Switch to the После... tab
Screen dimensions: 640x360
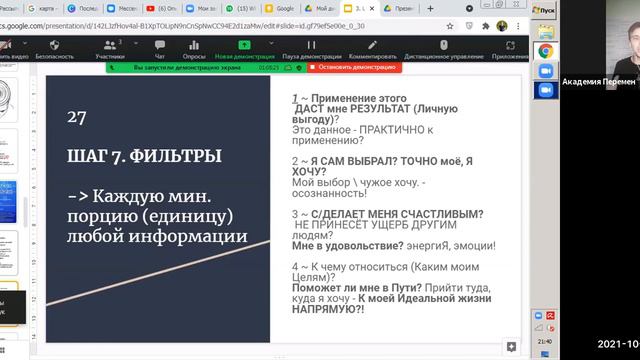point(82,9)
